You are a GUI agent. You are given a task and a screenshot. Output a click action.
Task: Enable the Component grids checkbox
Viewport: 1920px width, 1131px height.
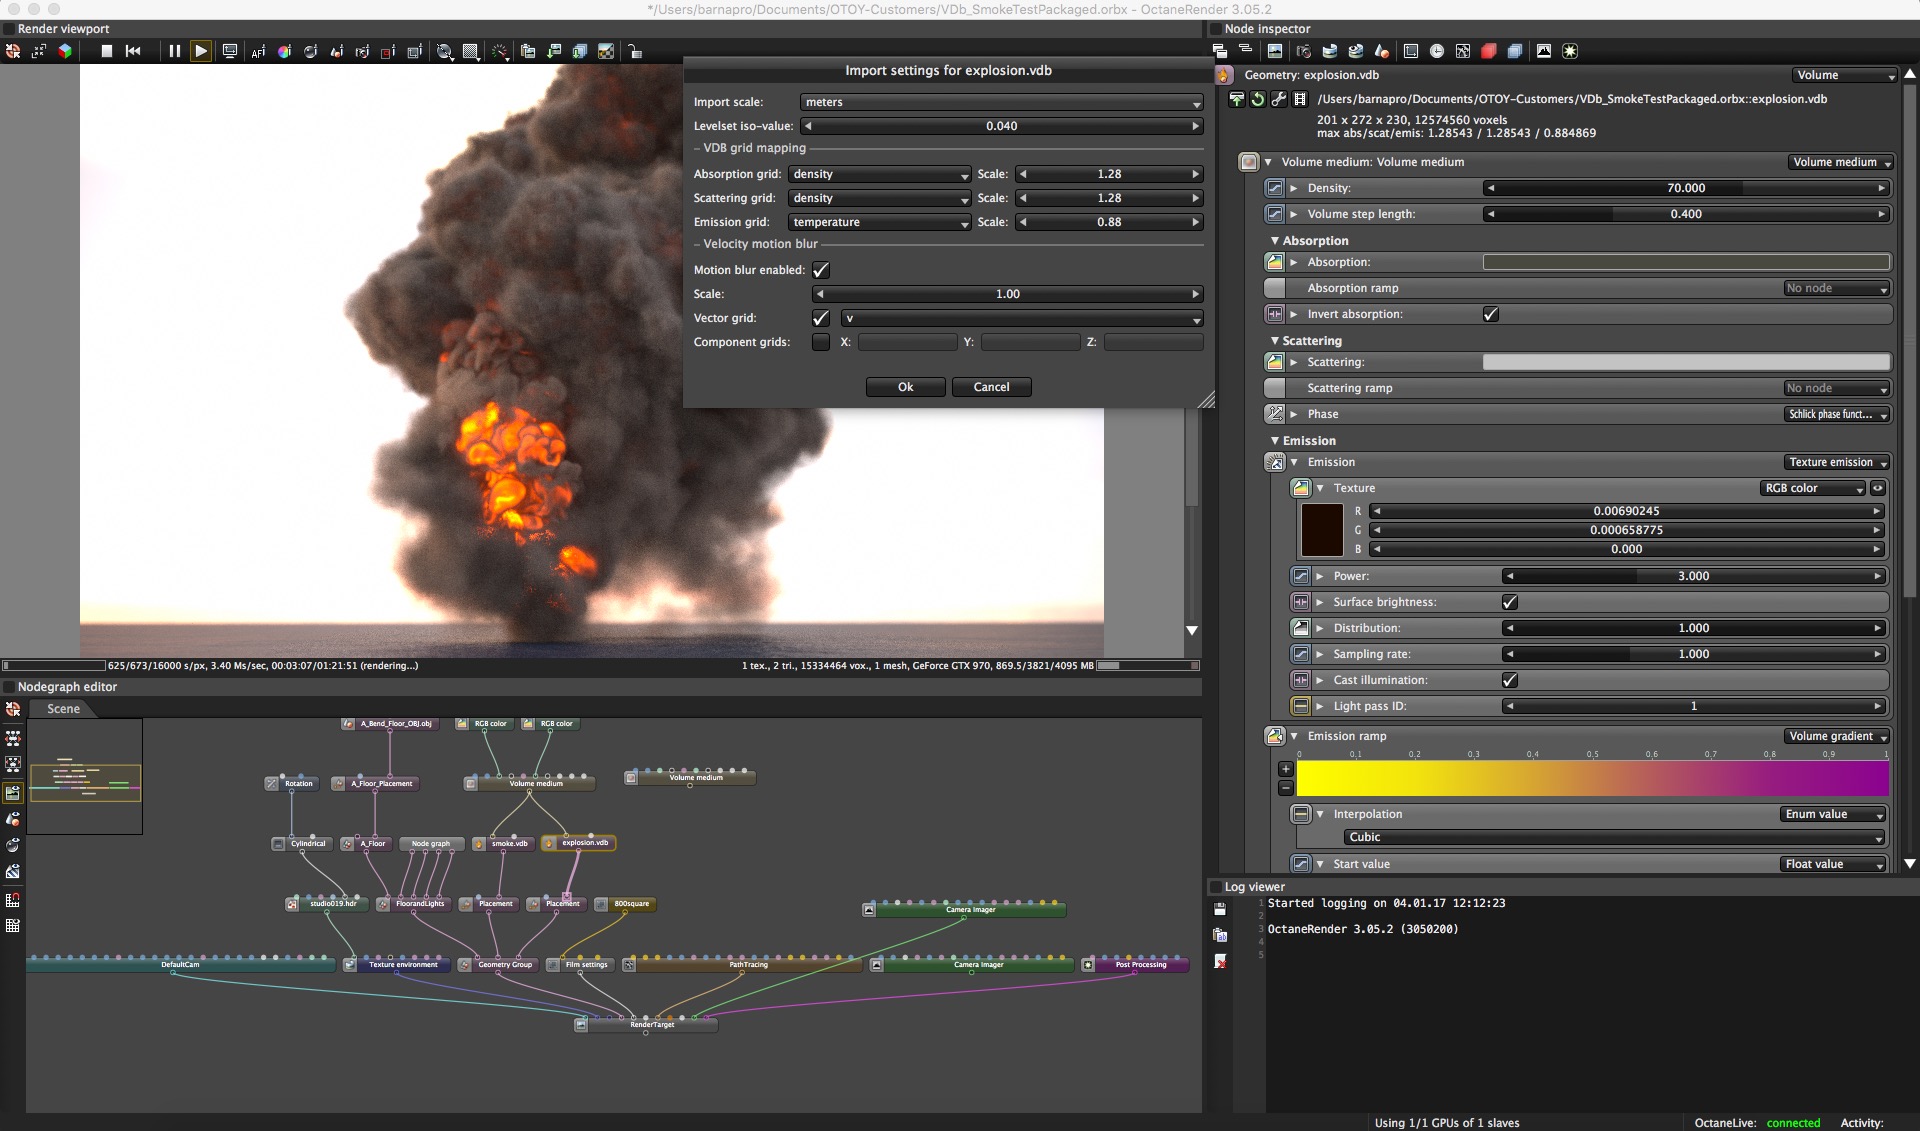821,342
